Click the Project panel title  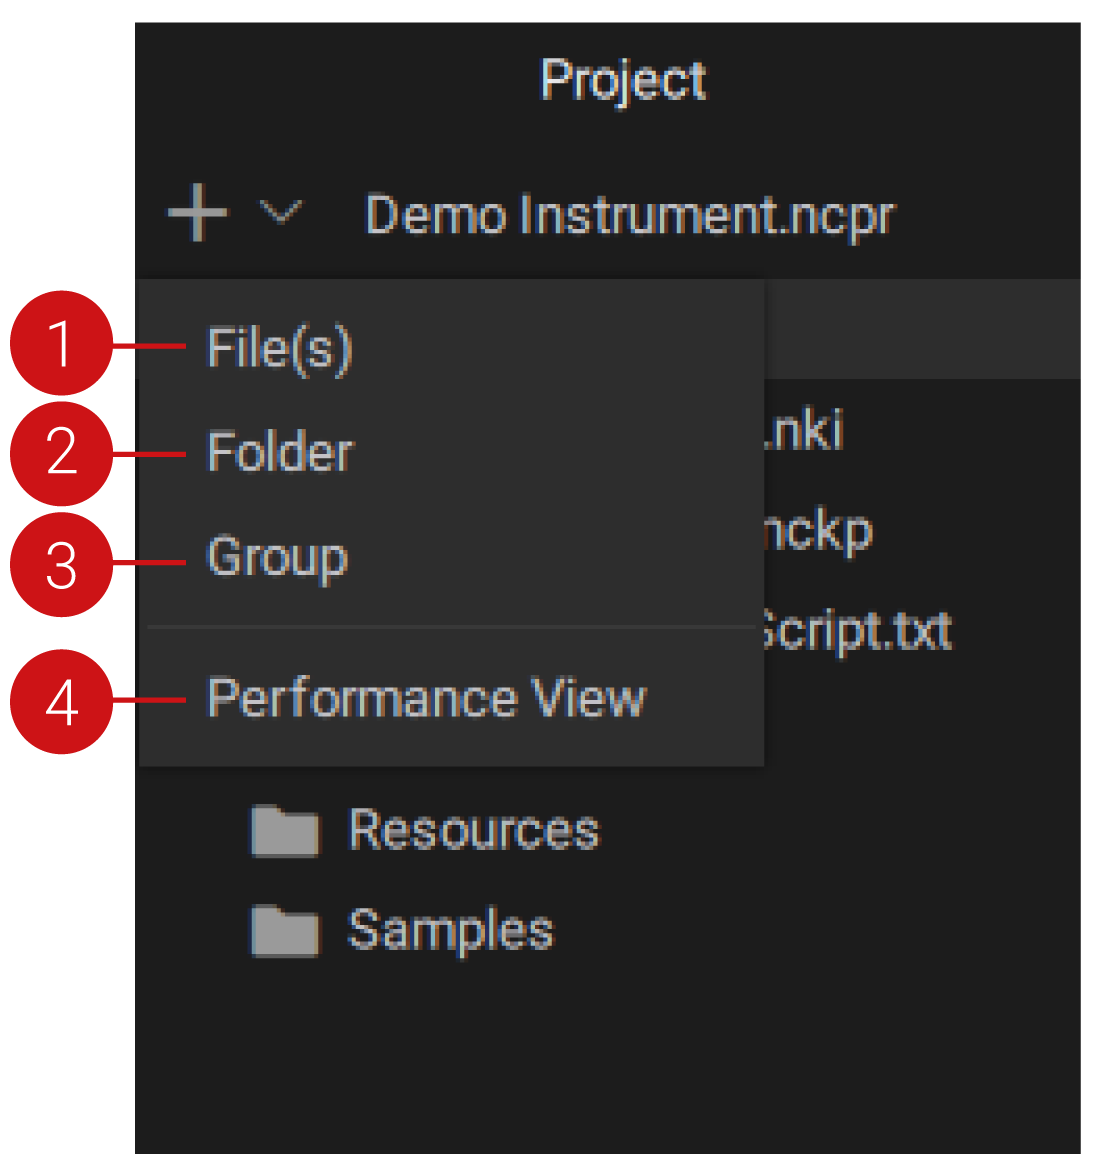coord(623,80)
